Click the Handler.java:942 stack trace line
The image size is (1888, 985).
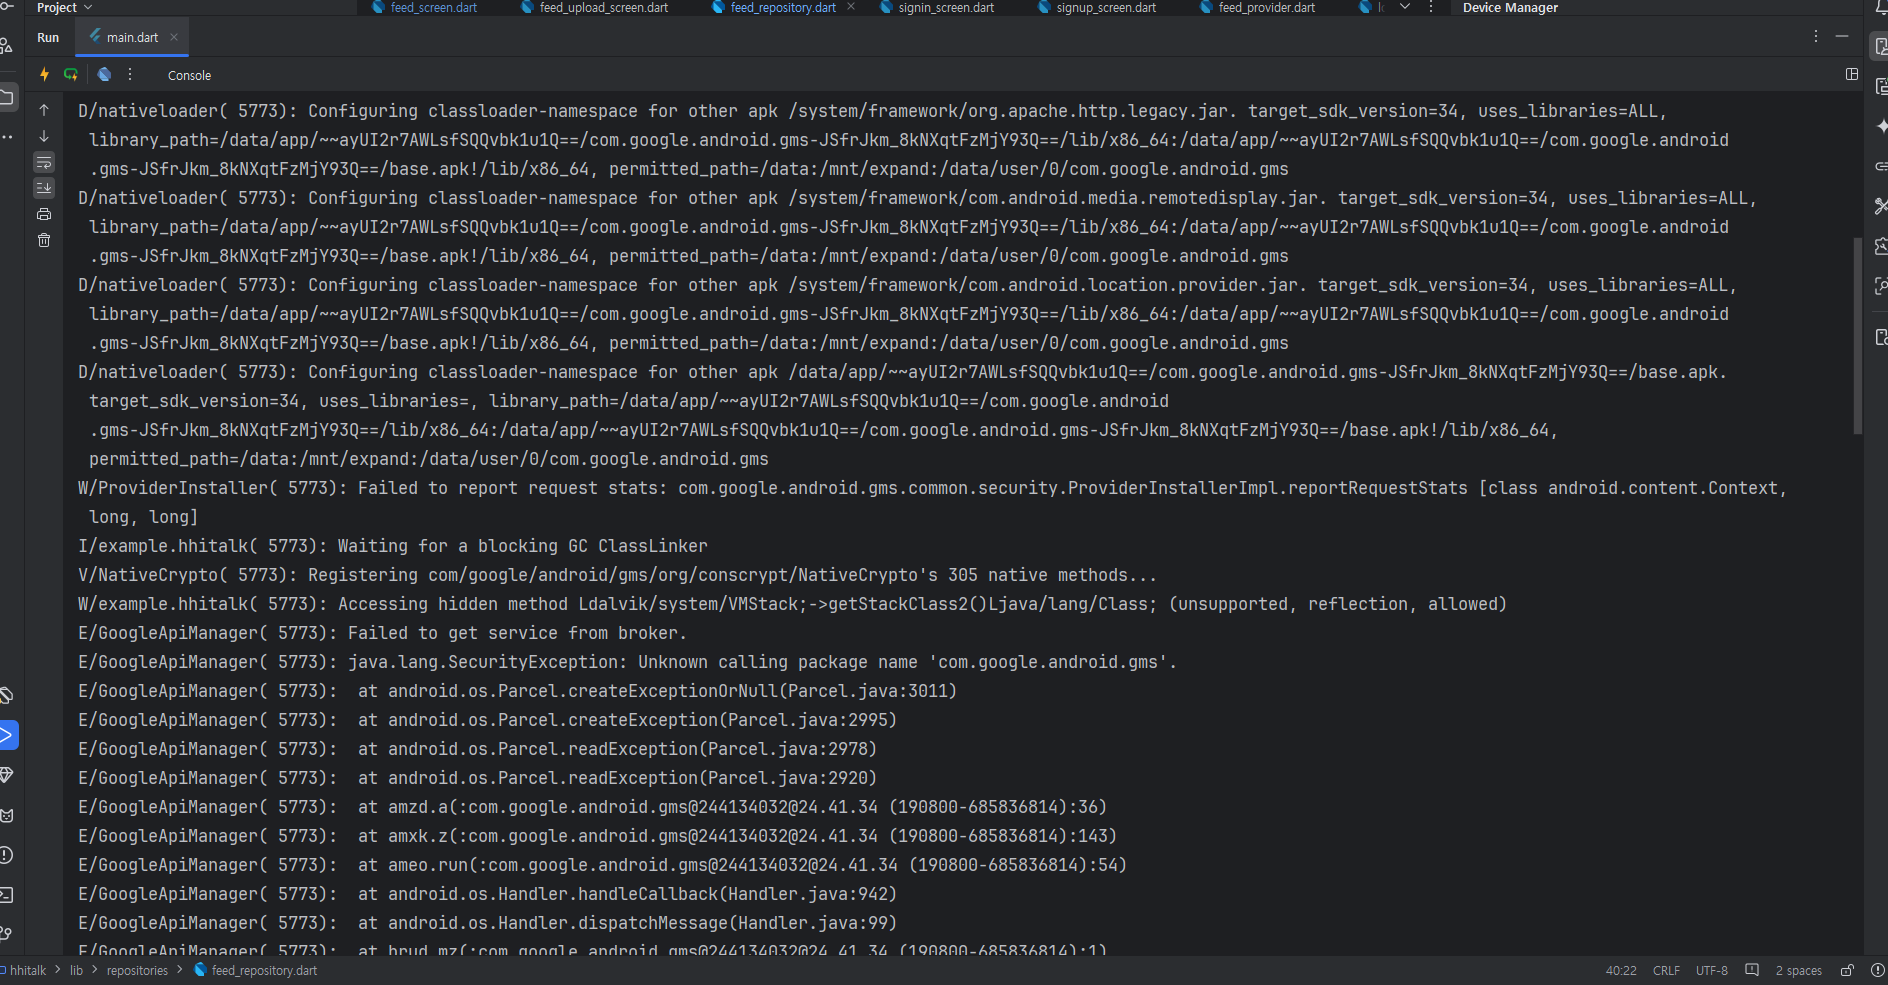pyautogui.click(x=487, y=894)
